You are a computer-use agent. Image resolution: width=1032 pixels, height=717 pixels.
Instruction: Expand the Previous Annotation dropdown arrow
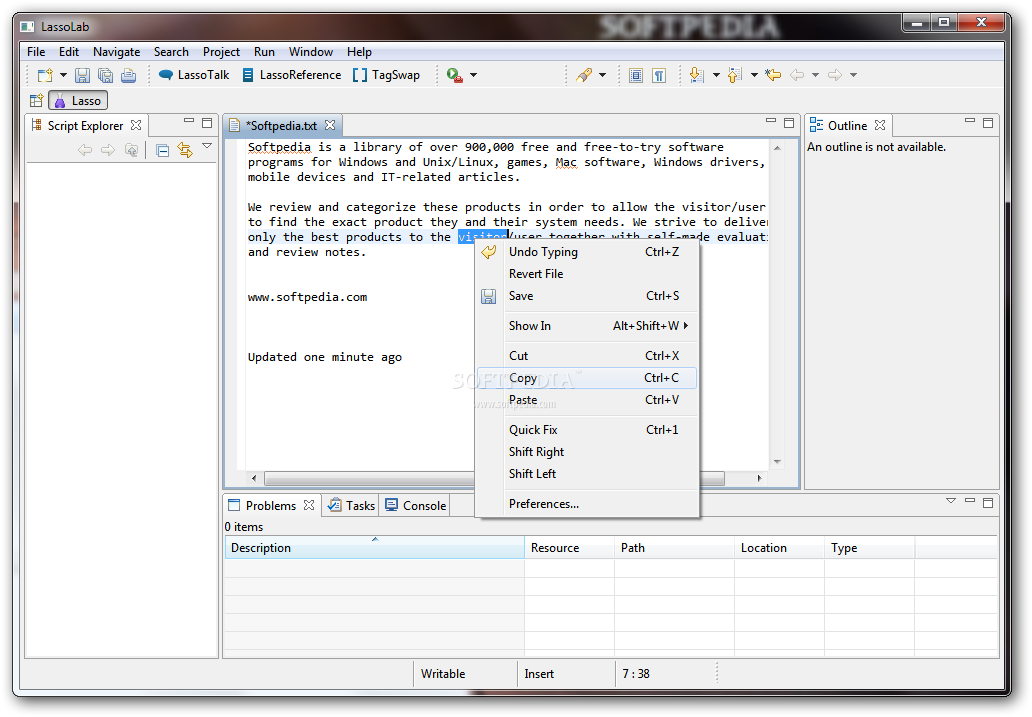pos(754,75)
